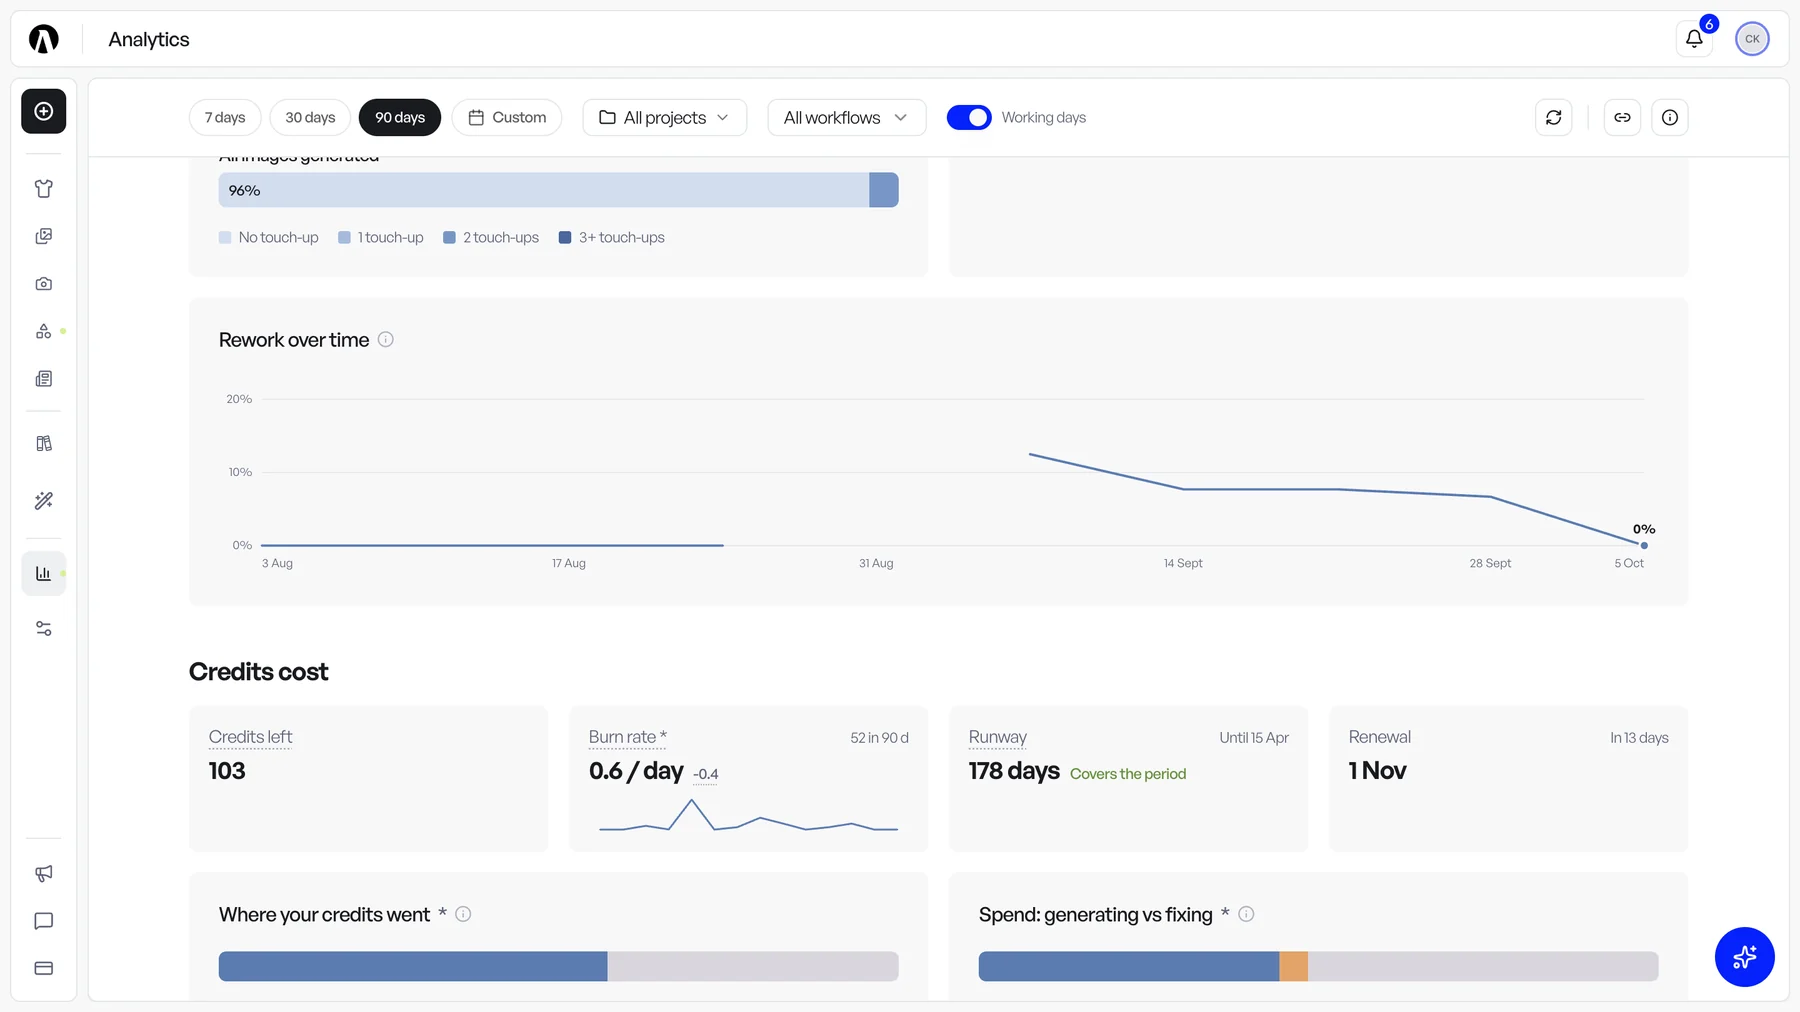Copy link with the chain icon
Viewport: 1800px width, 1012px height.
[1622, 117]
